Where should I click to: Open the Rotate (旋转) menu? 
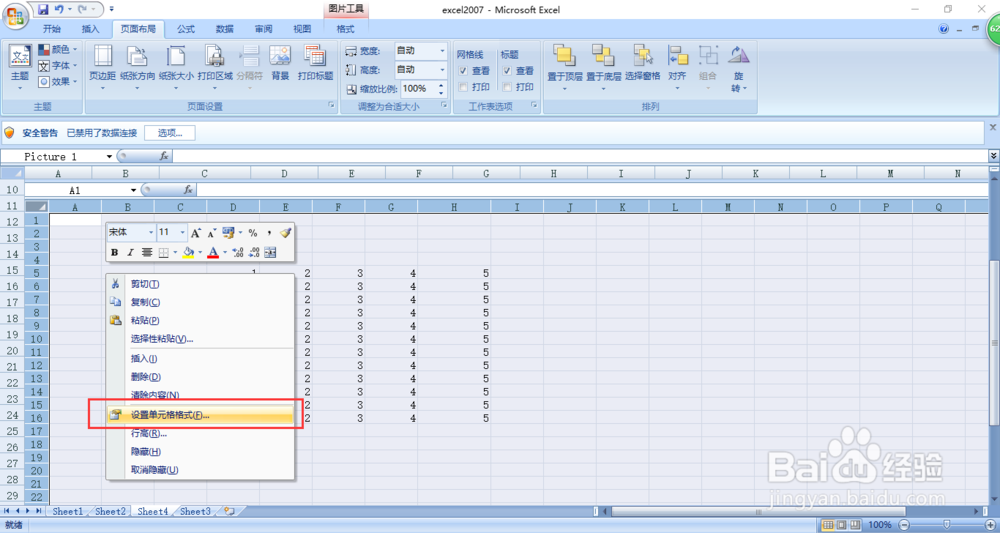(x=739, y=67)
